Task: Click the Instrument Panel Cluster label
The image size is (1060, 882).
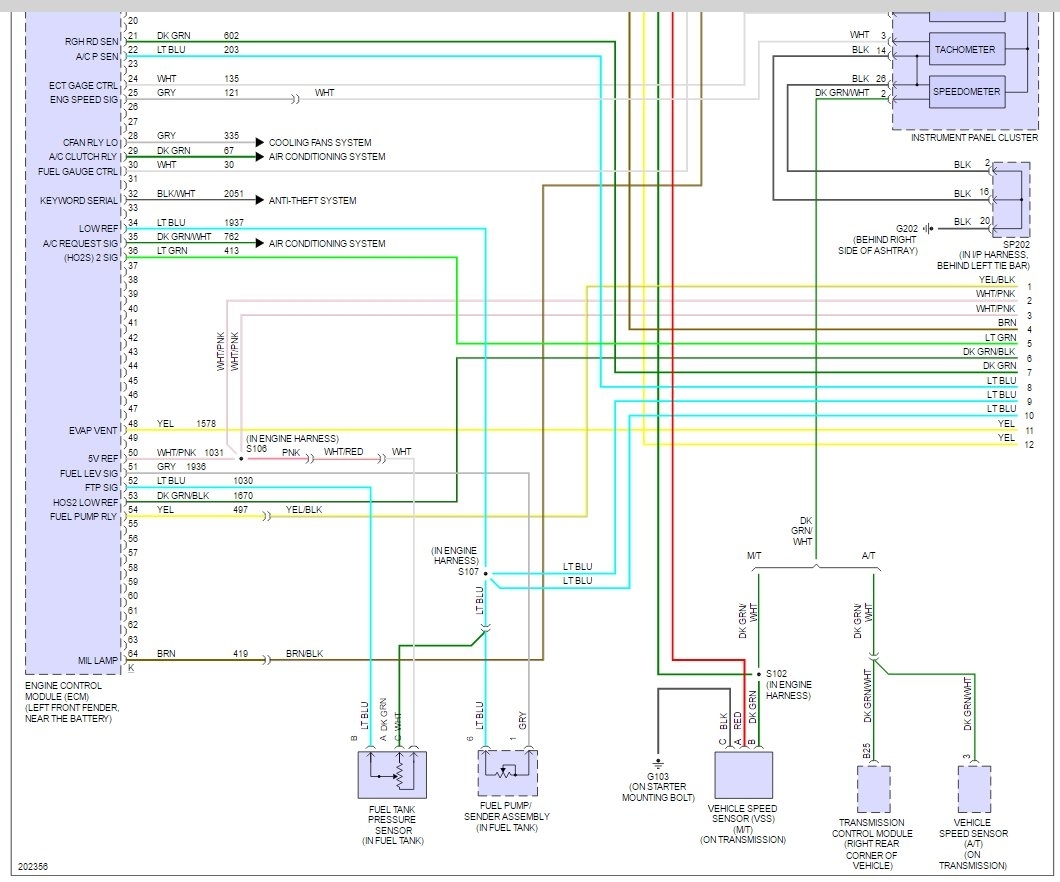Action: pos(974,137)
